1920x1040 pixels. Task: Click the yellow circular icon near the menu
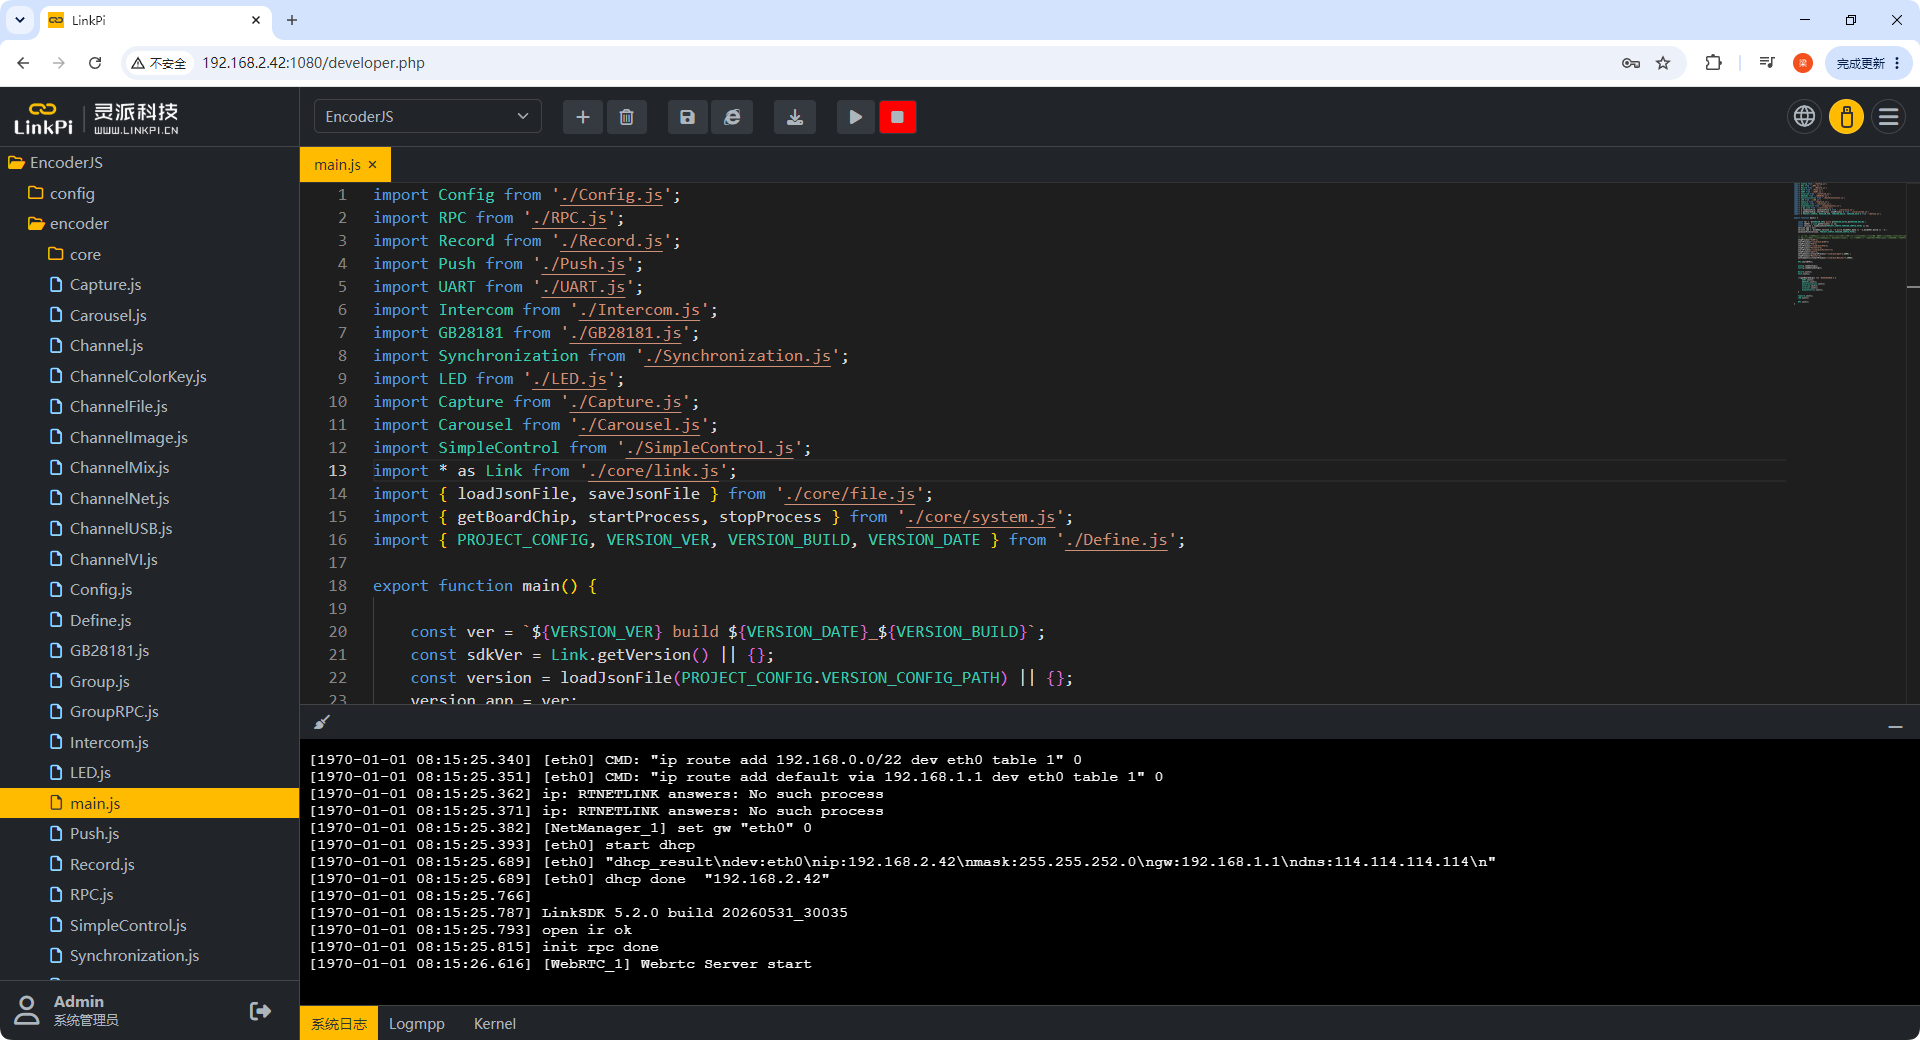point(1846,117)
